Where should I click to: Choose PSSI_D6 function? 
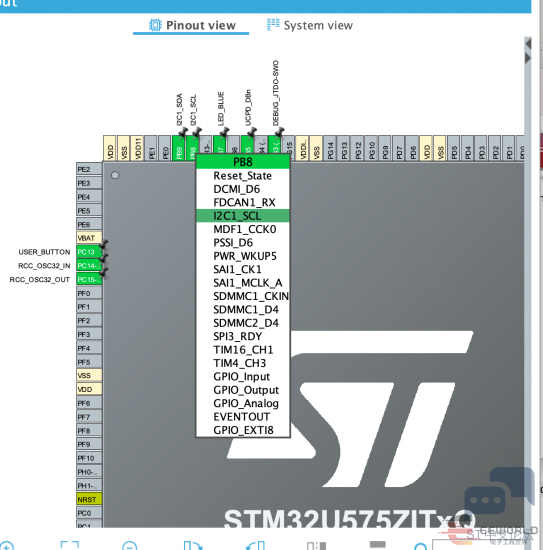click(243, 242)
